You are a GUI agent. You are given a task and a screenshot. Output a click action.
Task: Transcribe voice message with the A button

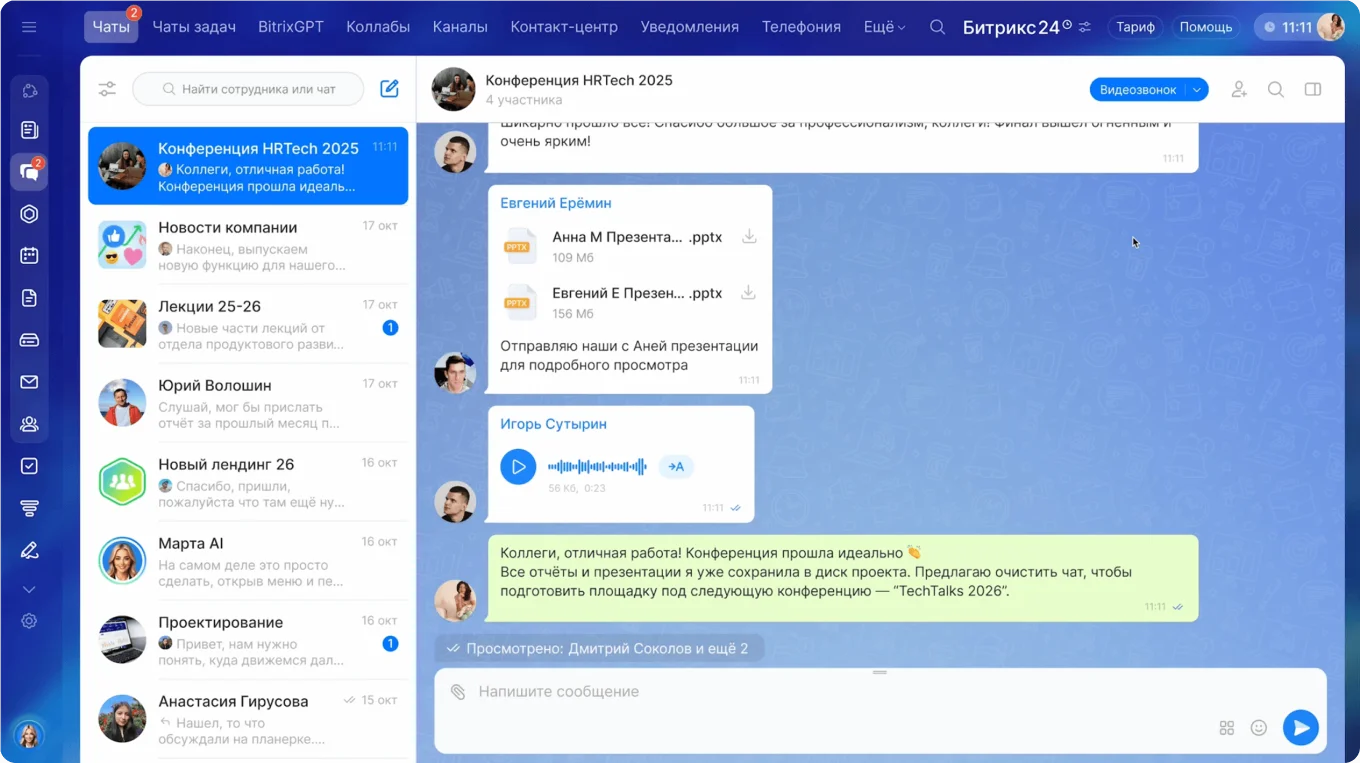(x=676, y=466)
